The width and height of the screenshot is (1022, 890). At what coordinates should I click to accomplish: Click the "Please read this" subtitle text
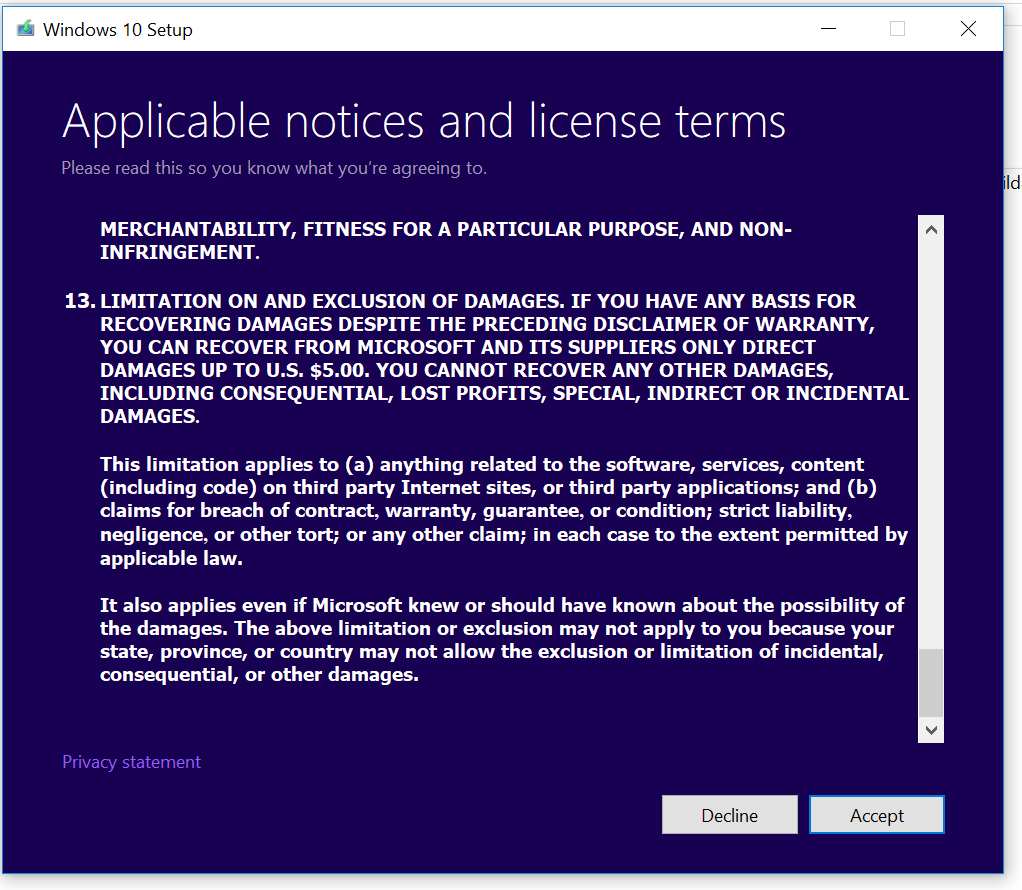point(274,168)
